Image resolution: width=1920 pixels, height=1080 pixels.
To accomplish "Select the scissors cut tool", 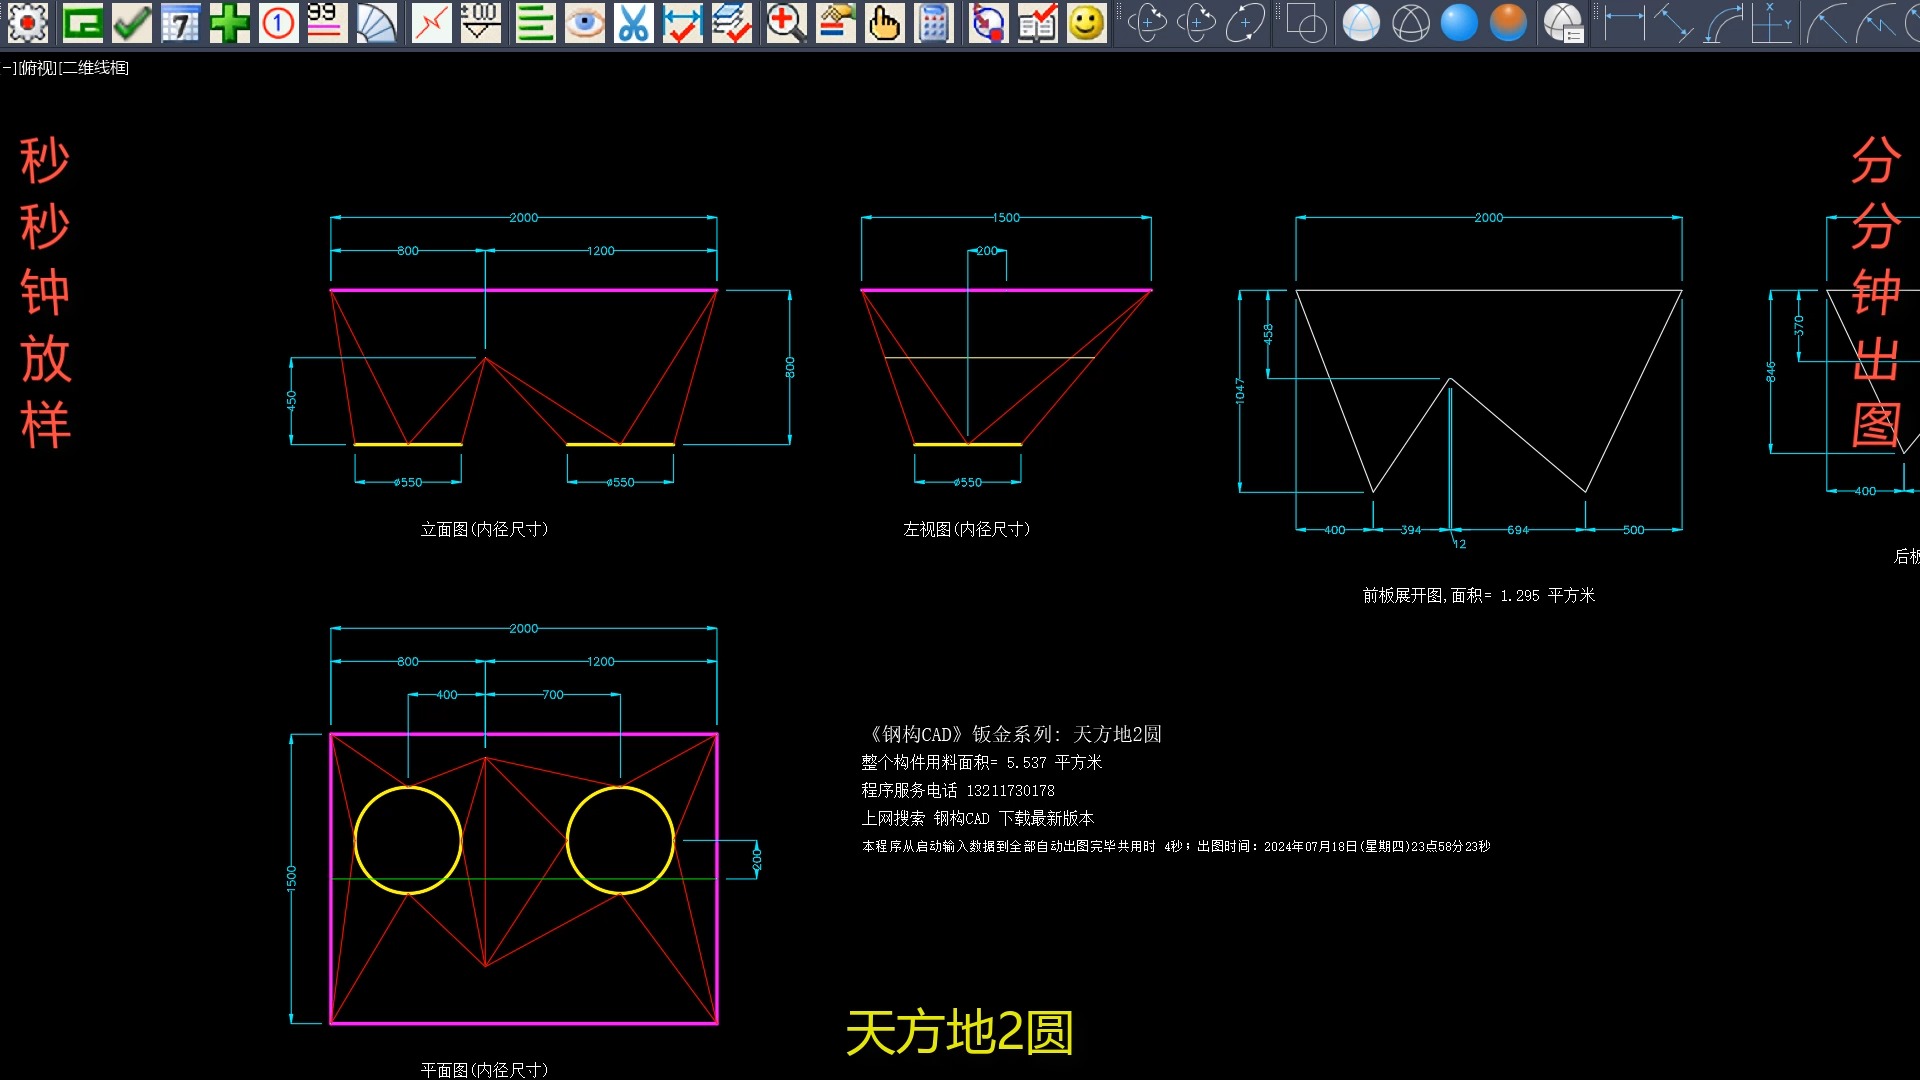I will 633,23.
